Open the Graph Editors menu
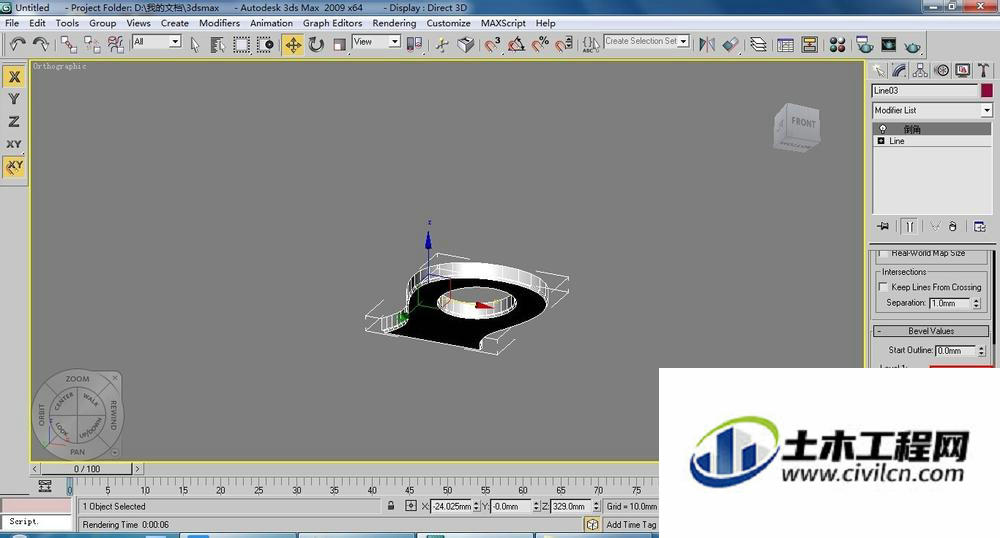Screen dimensions: 1000x538 coord(332,23)
